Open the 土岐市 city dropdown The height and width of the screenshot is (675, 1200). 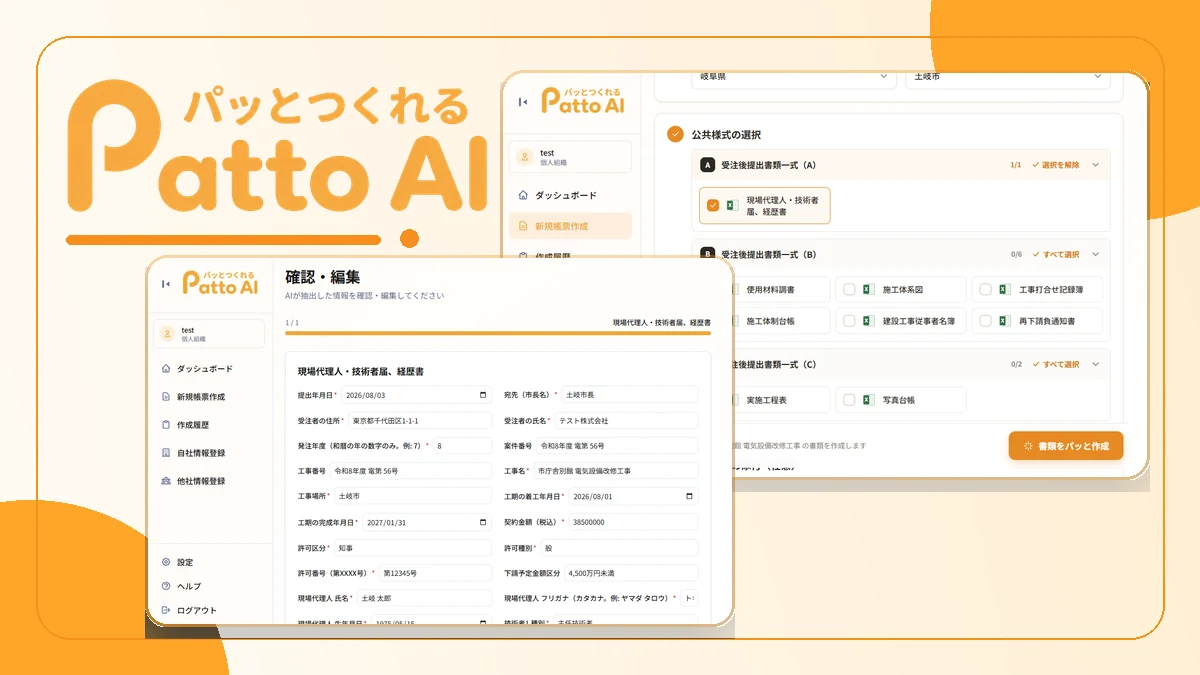pyautogui.click(x=1008, y=78)
